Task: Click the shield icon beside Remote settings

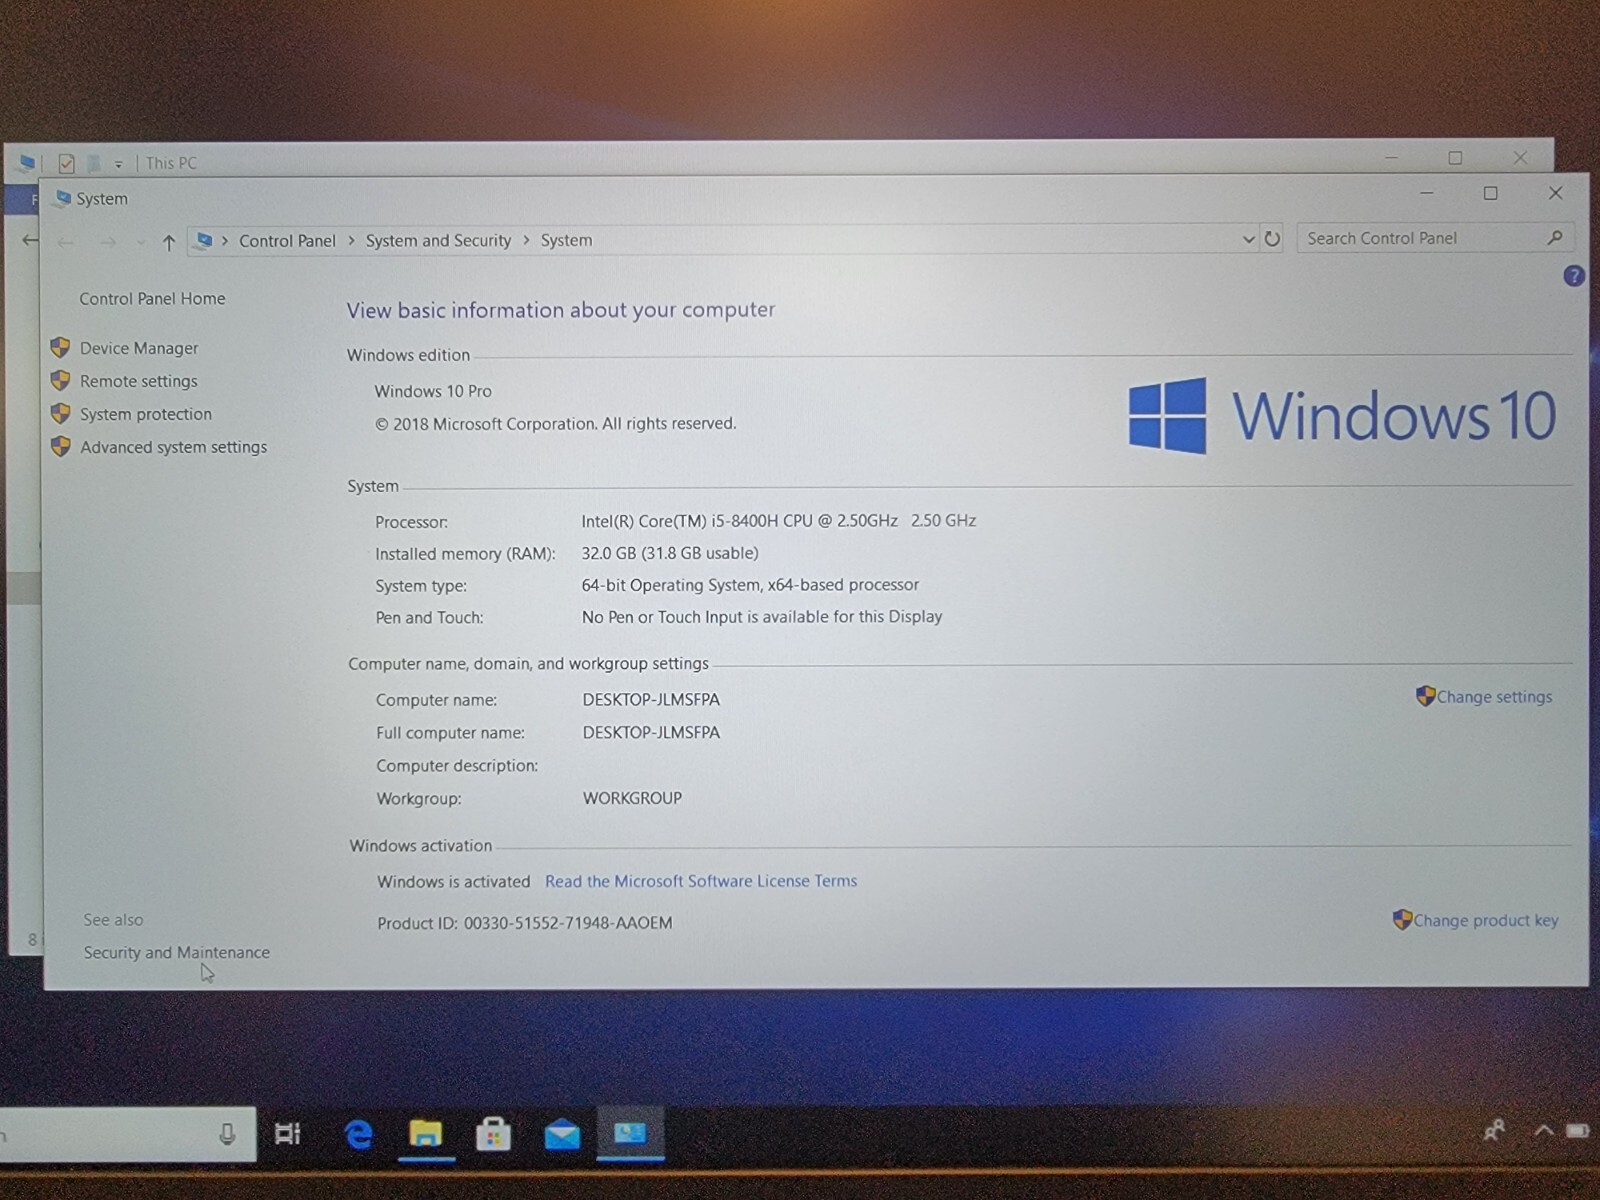Action: pyautogui.click(x=60, y=381)
